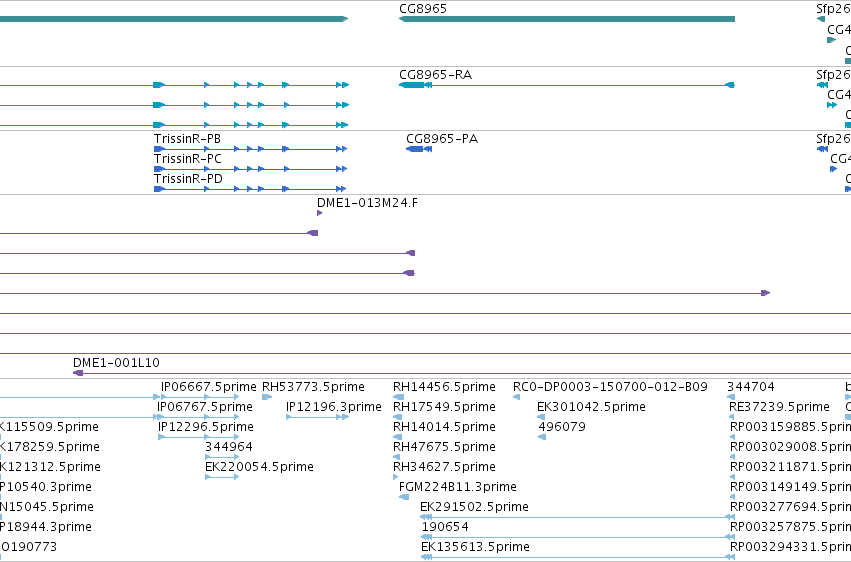The image size is (851, 562).
Task: Select the RC0-DP0003-150700-012-B09 label
Action: (610, 387)
